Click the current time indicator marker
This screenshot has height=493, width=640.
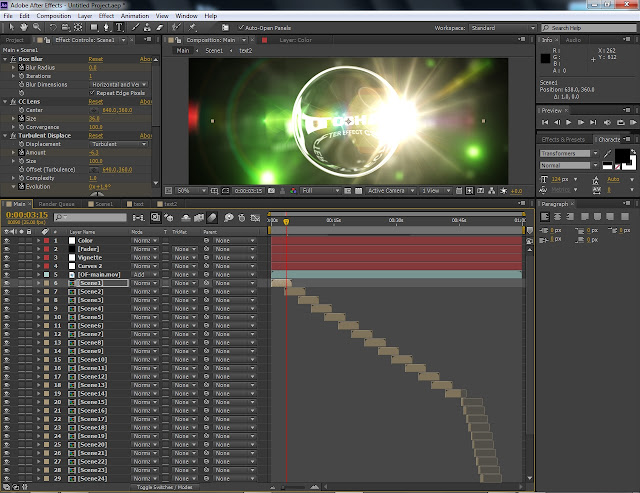(287, 222)
